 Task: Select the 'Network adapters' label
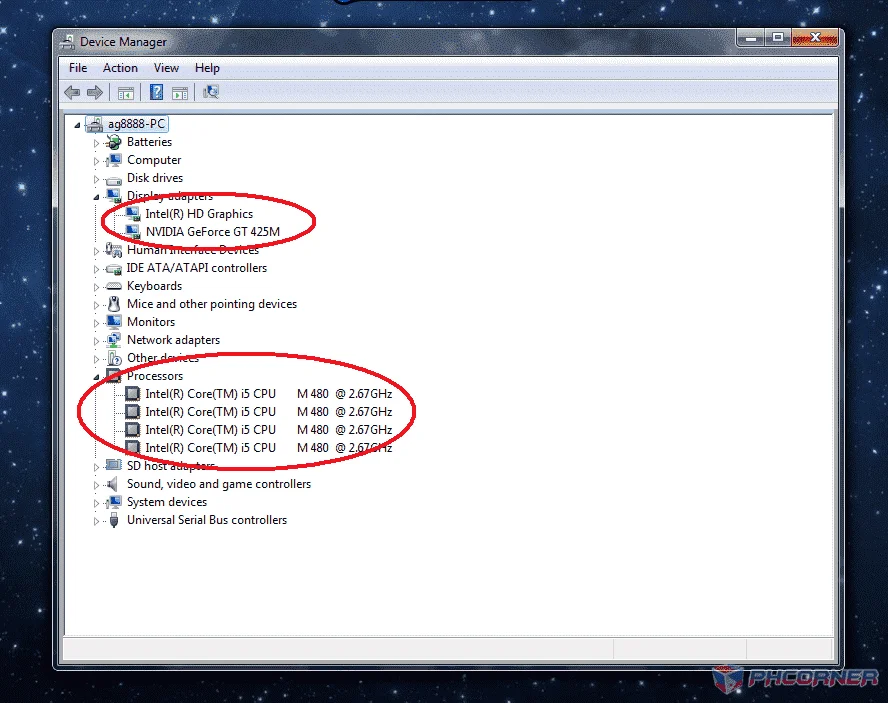coord(173,340)
